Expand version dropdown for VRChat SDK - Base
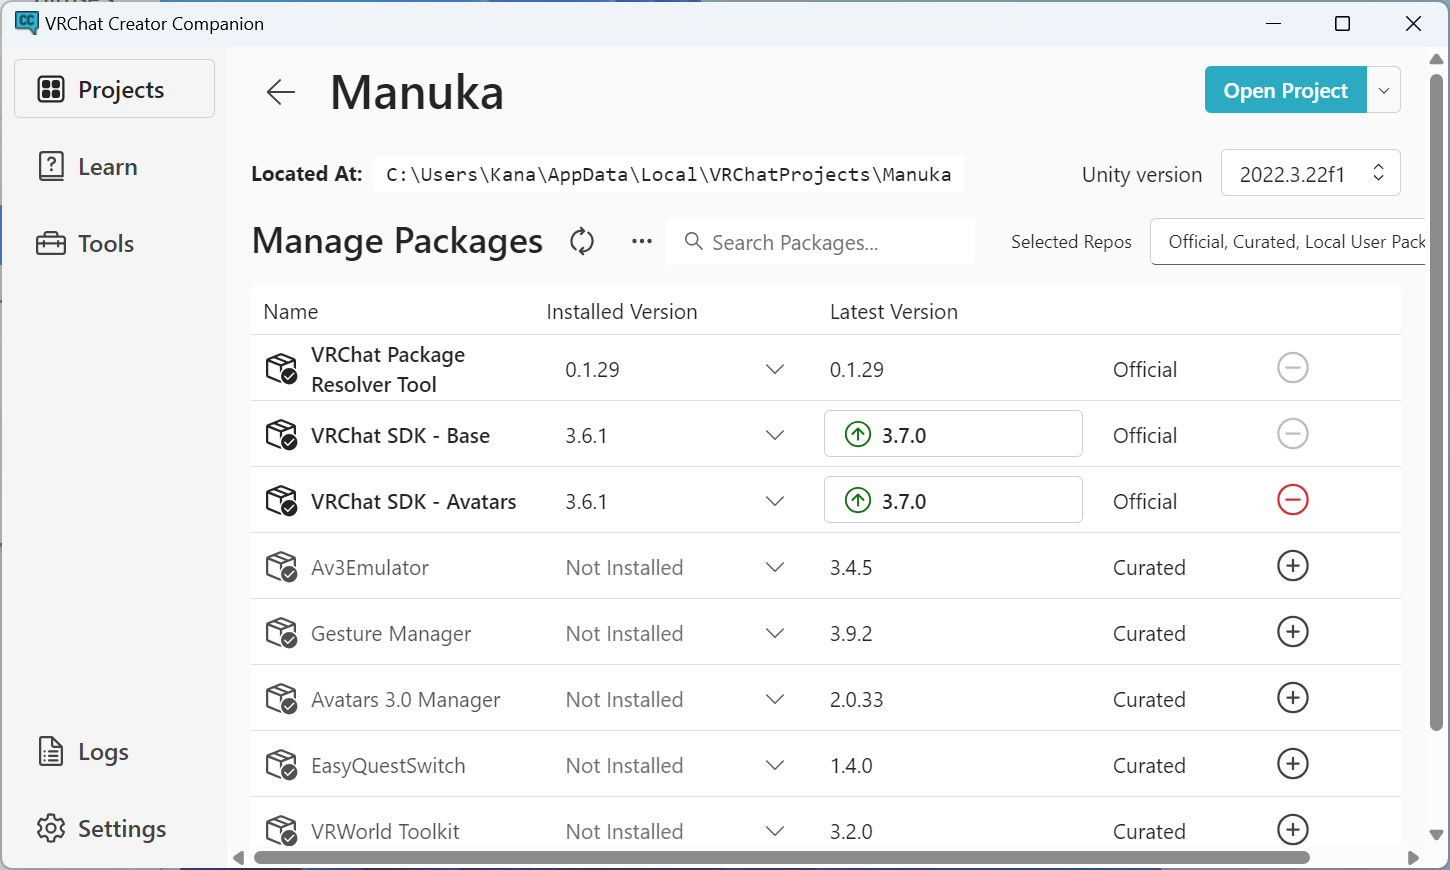 click(x=775, y=435)
